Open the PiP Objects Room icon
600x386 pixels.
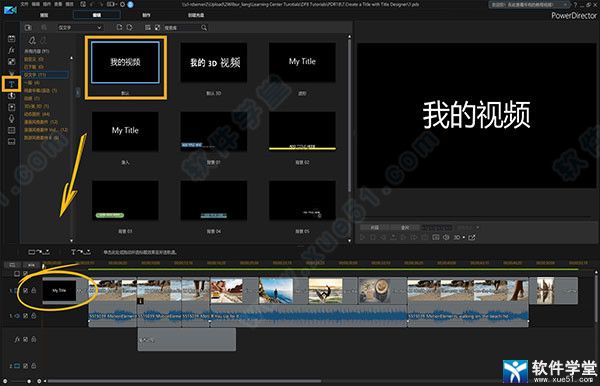tap(11, 62)
